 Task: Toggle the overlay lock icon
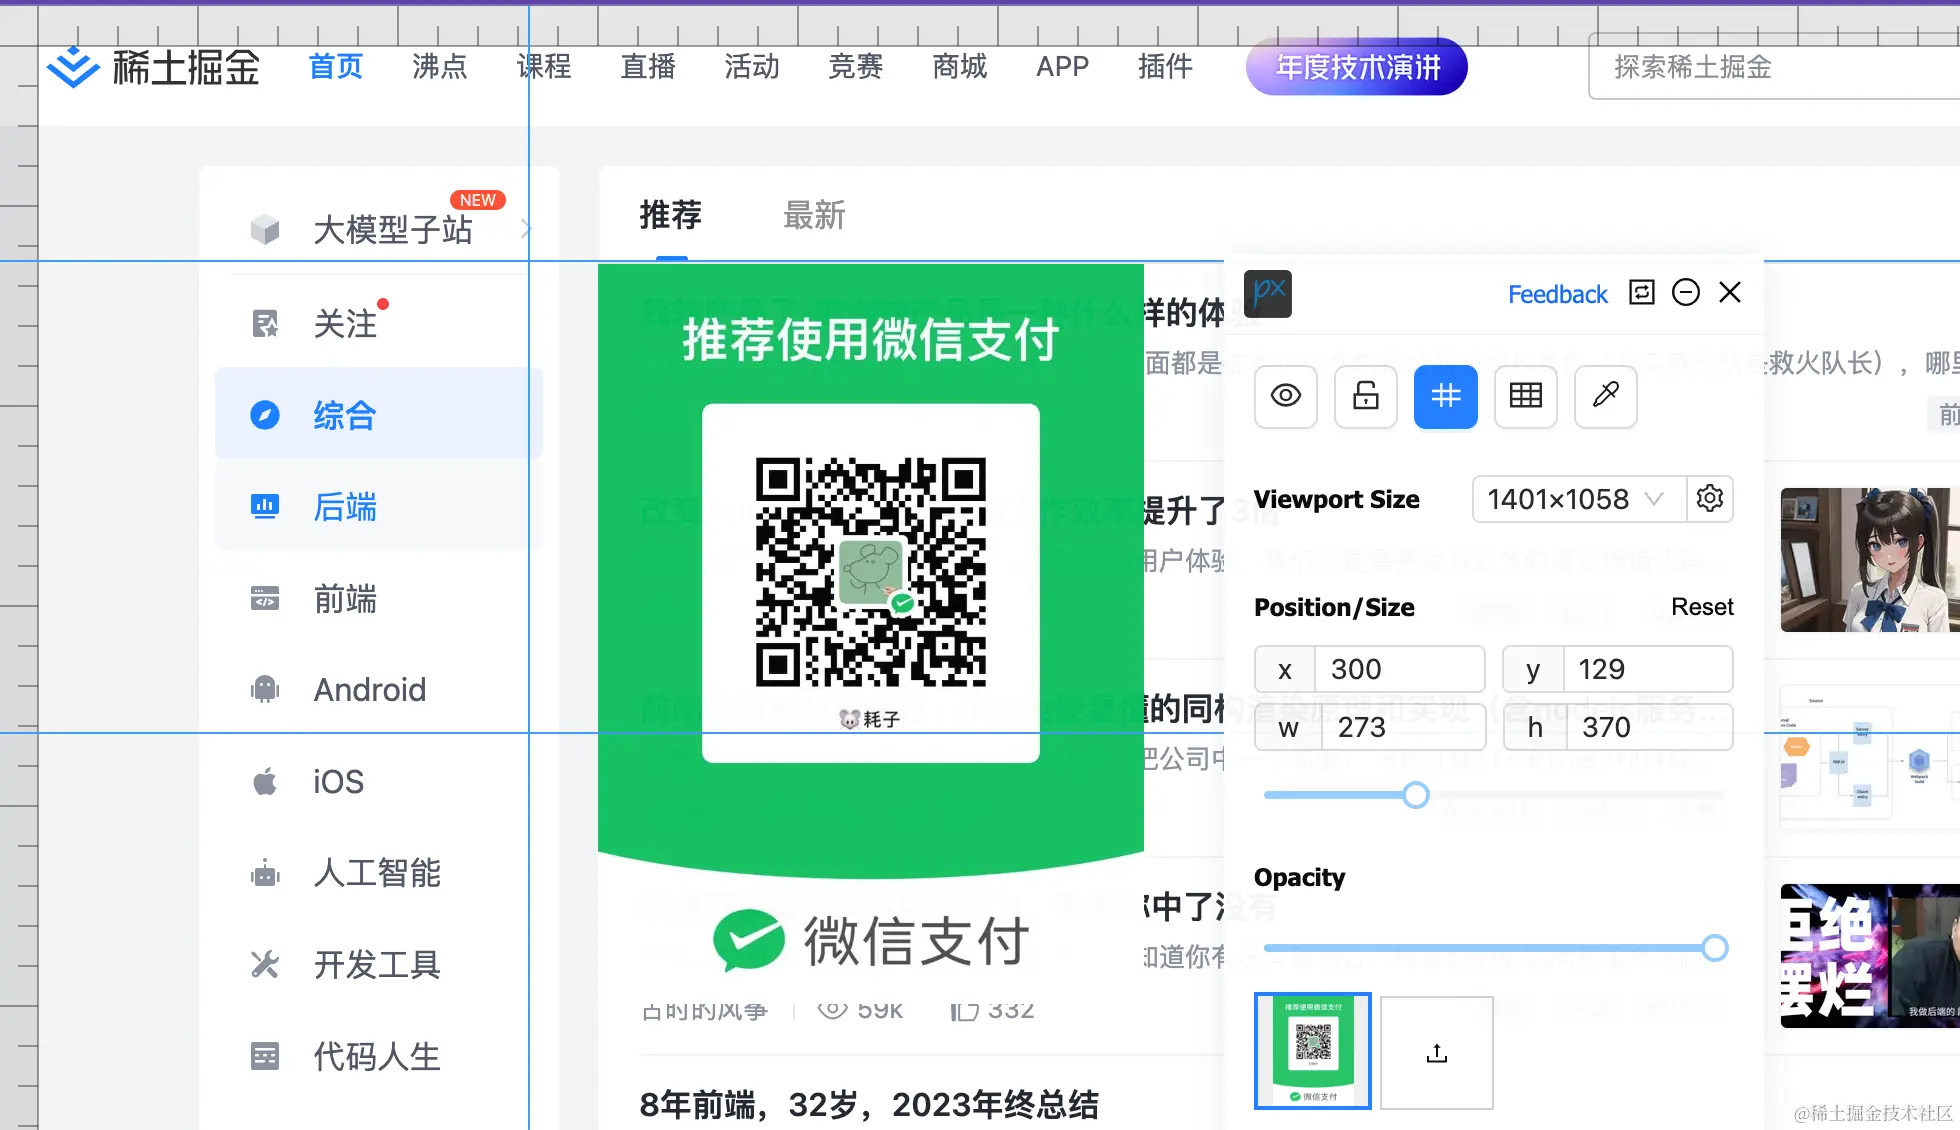click(x=1365, y=396)
